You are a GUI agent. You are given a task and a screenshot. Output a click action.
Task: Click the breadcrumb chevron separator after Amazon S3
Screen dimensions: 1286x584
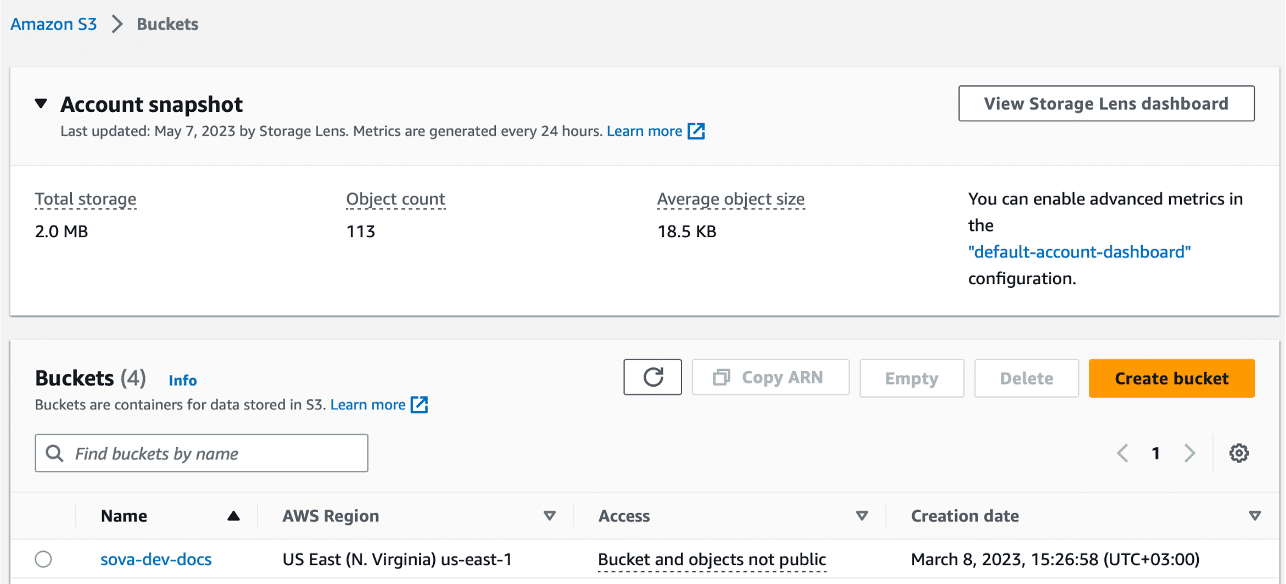pyautogui.click(x=117, y=25)
